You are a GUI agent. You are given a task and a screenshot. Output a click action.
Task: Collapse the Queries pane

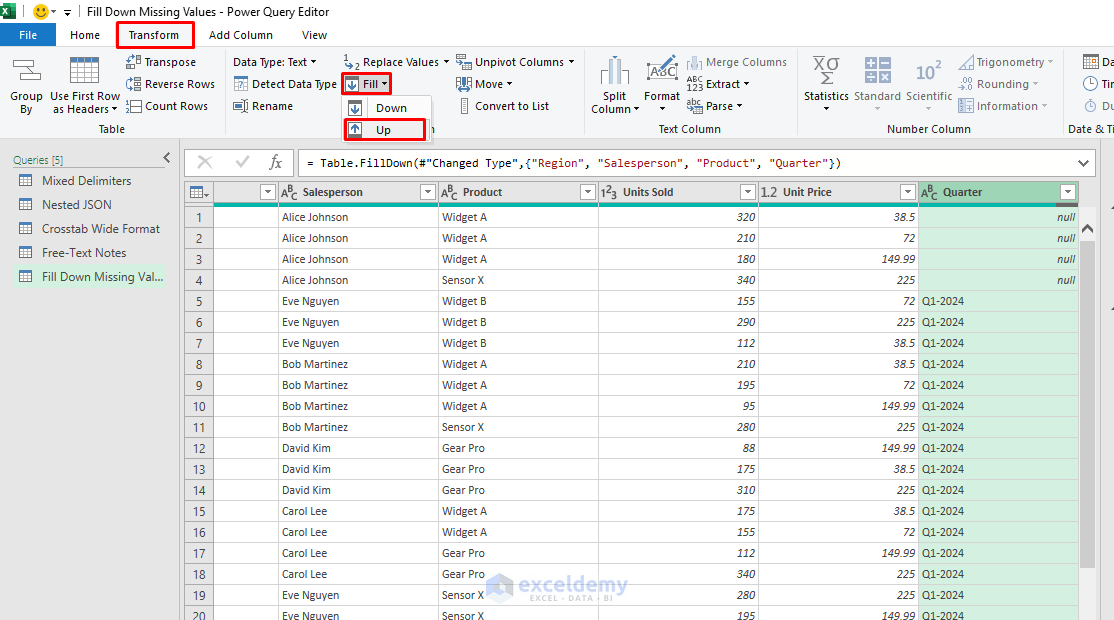point(167,158)
